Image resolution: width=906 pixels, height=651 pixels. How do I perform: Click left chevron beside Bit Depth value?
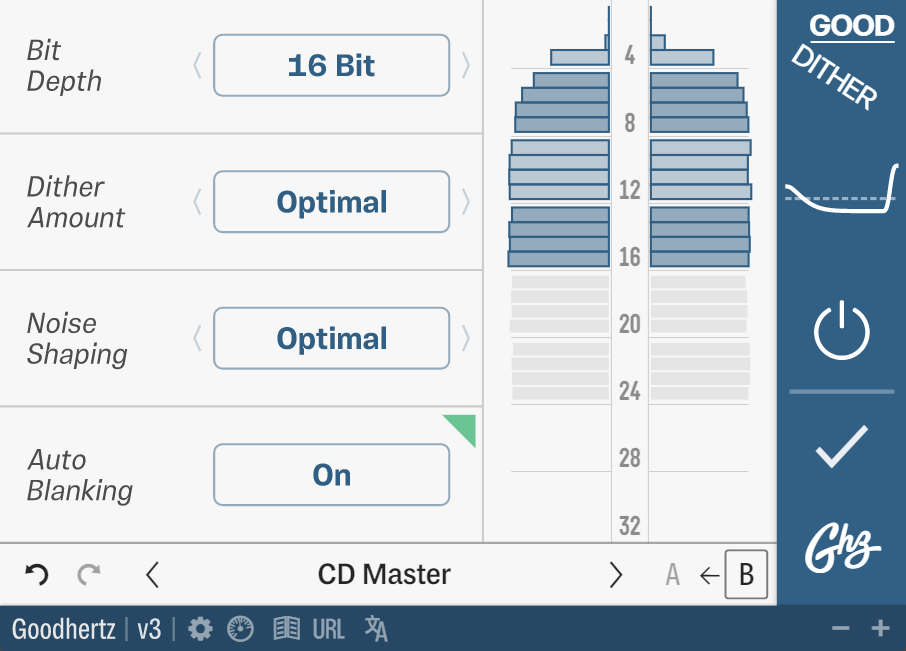tap(197, 65)
